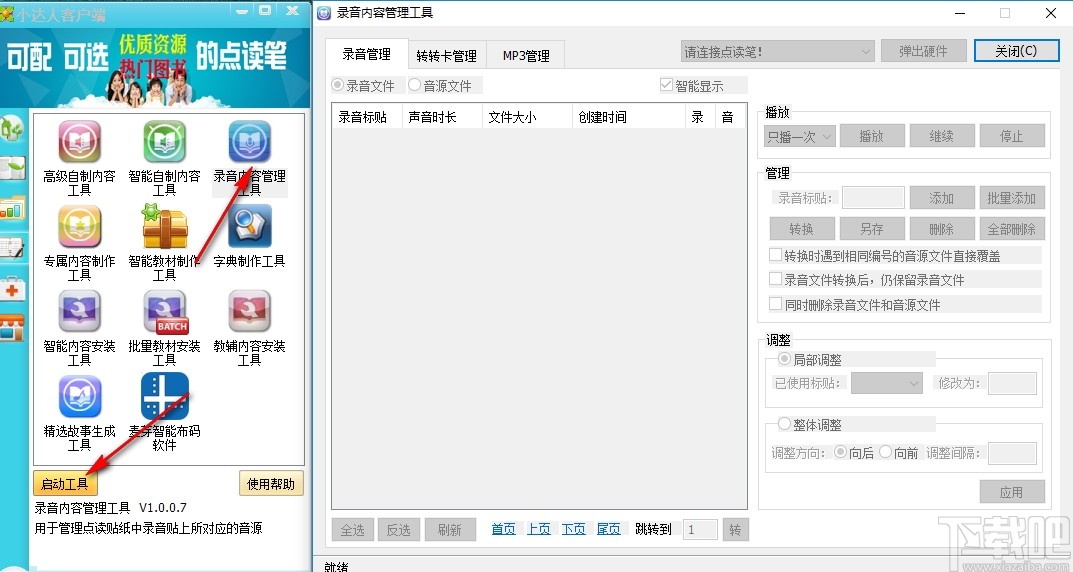Click the 转 jump button
The width and height of the screenshot is (1073, 572).
735,530
